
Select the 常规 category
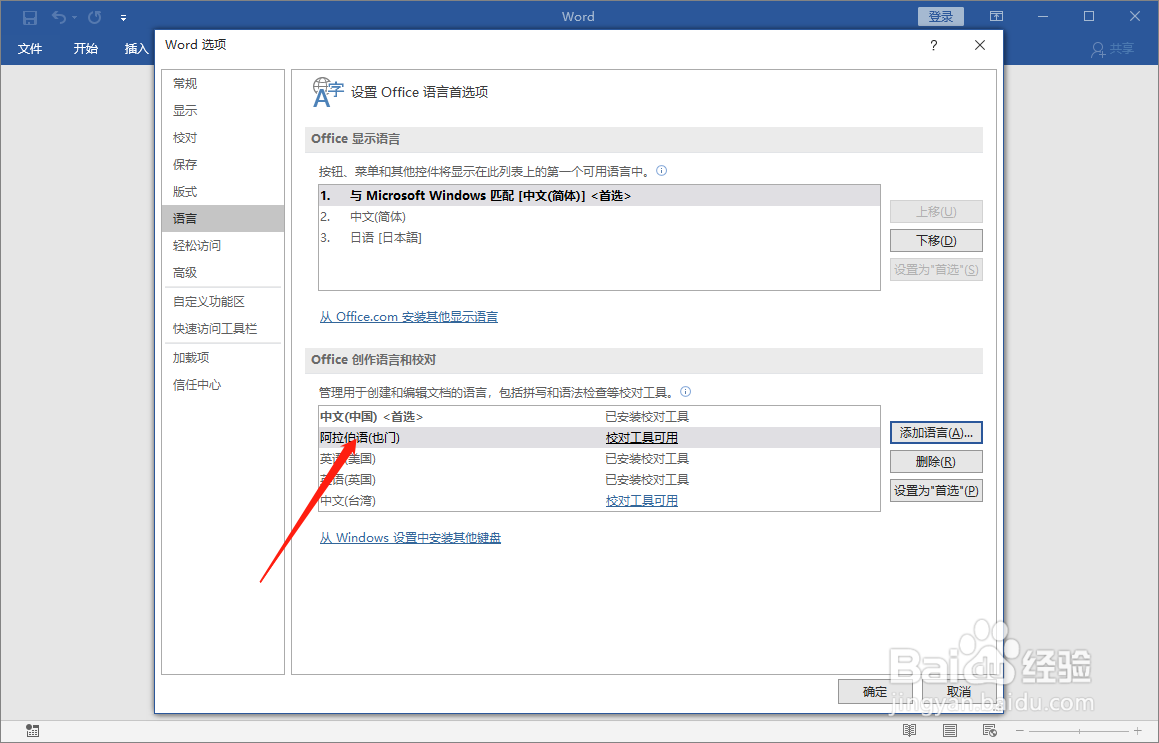coord(222,84)
